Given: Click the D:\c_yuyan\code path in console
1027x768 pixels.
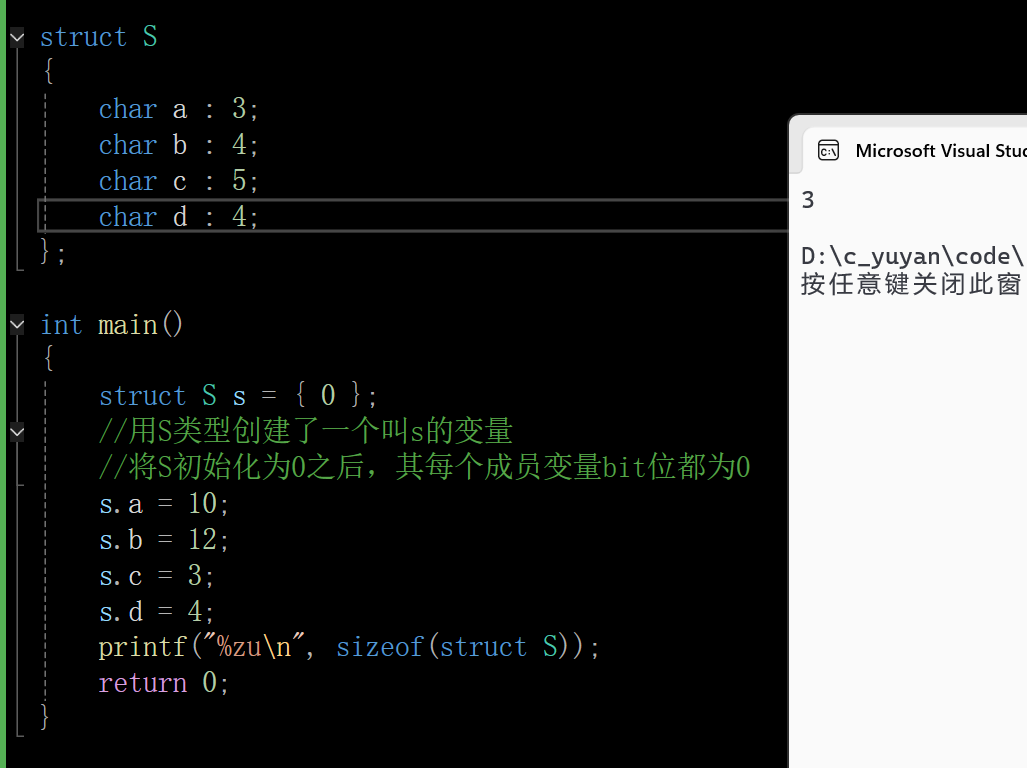Looking at the screenshot, I should point(912,256).
